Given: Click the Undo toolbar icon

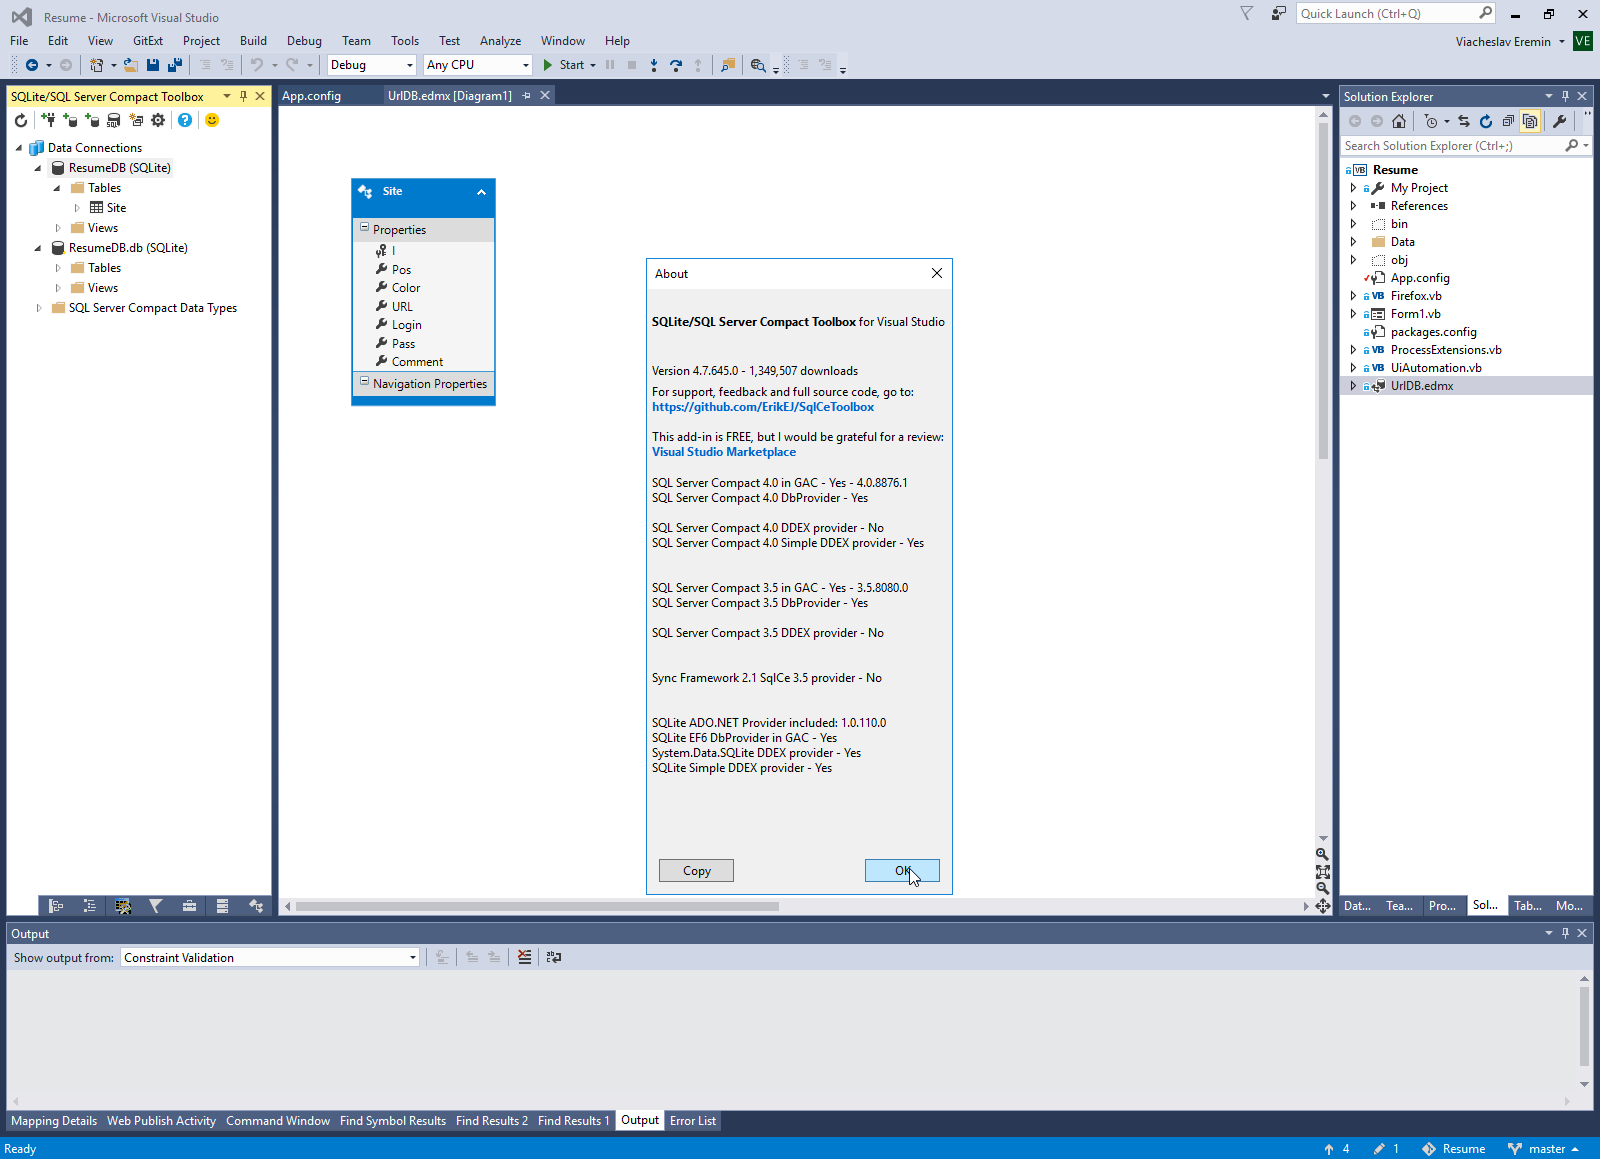Looking at the screenshot, I should 257,65.
